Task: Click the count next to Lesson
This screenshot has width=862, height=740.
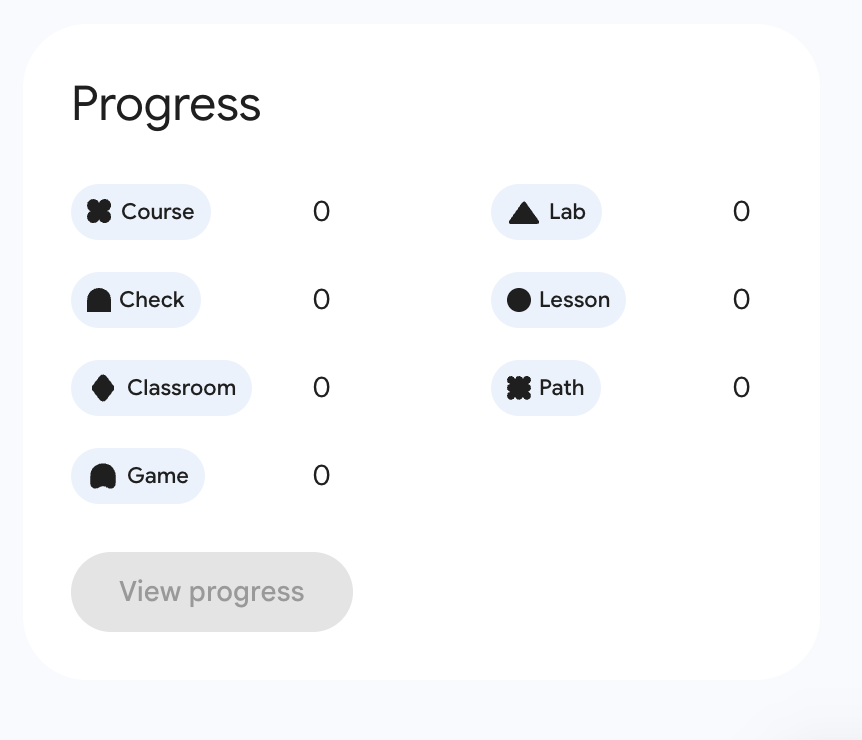Action: coord(741,300)
